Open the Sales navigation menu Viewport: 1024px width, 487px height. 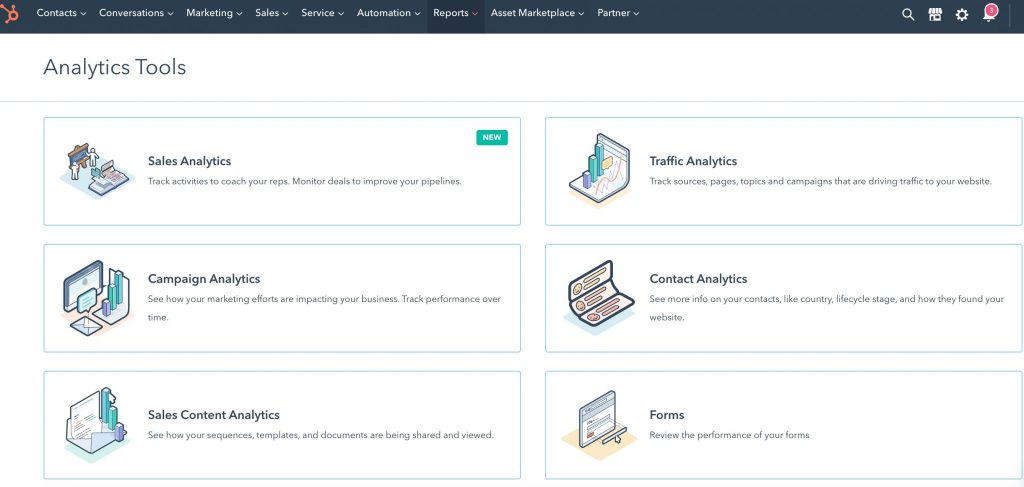click(272, 13)
